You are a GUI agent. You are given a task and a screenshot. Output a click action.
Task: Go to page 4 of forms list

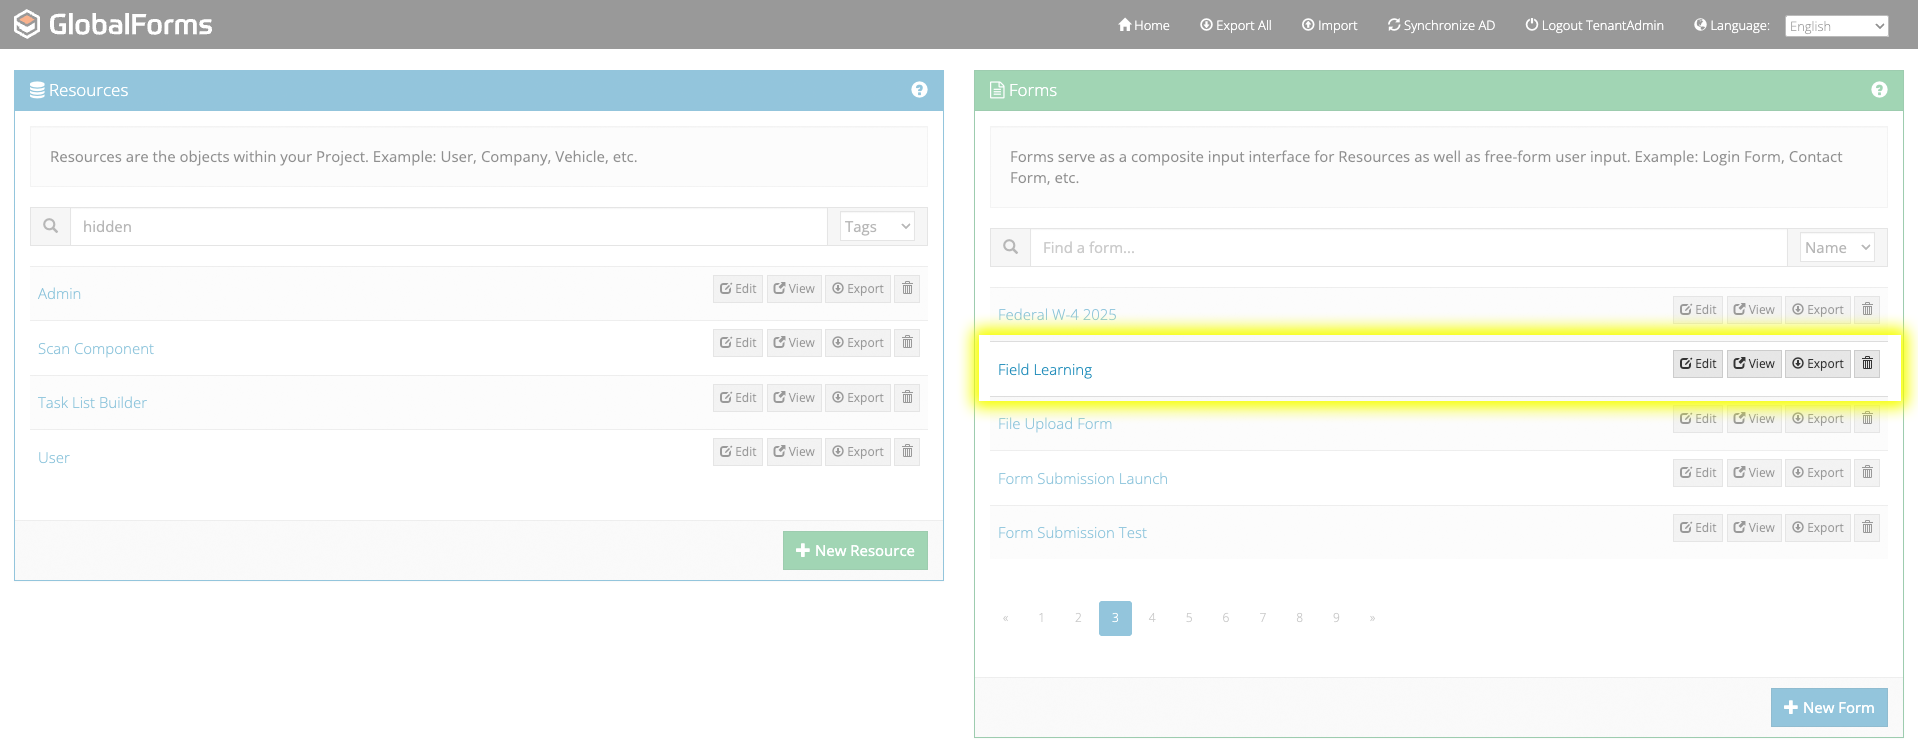click(x=1152, y=618)
